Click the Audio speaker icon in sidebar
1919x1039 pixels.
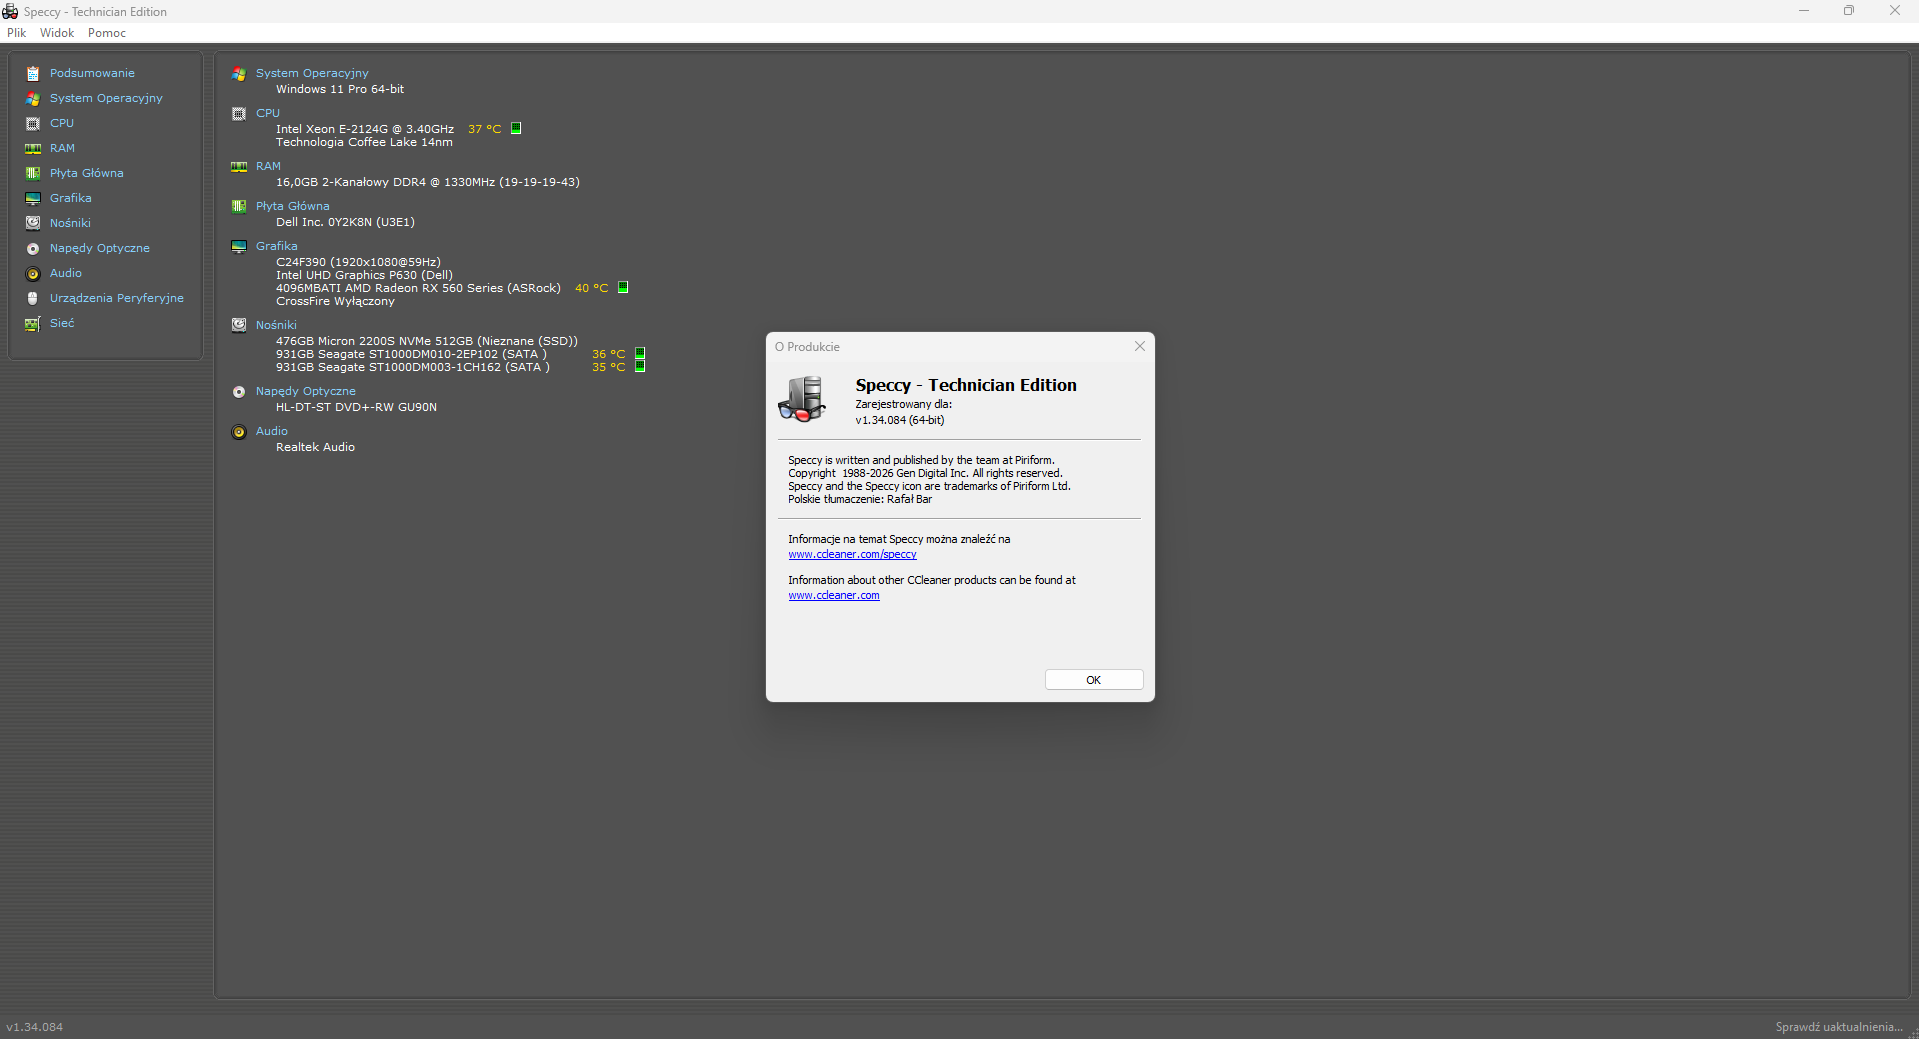pyautogui.click(x=33, y=273)
